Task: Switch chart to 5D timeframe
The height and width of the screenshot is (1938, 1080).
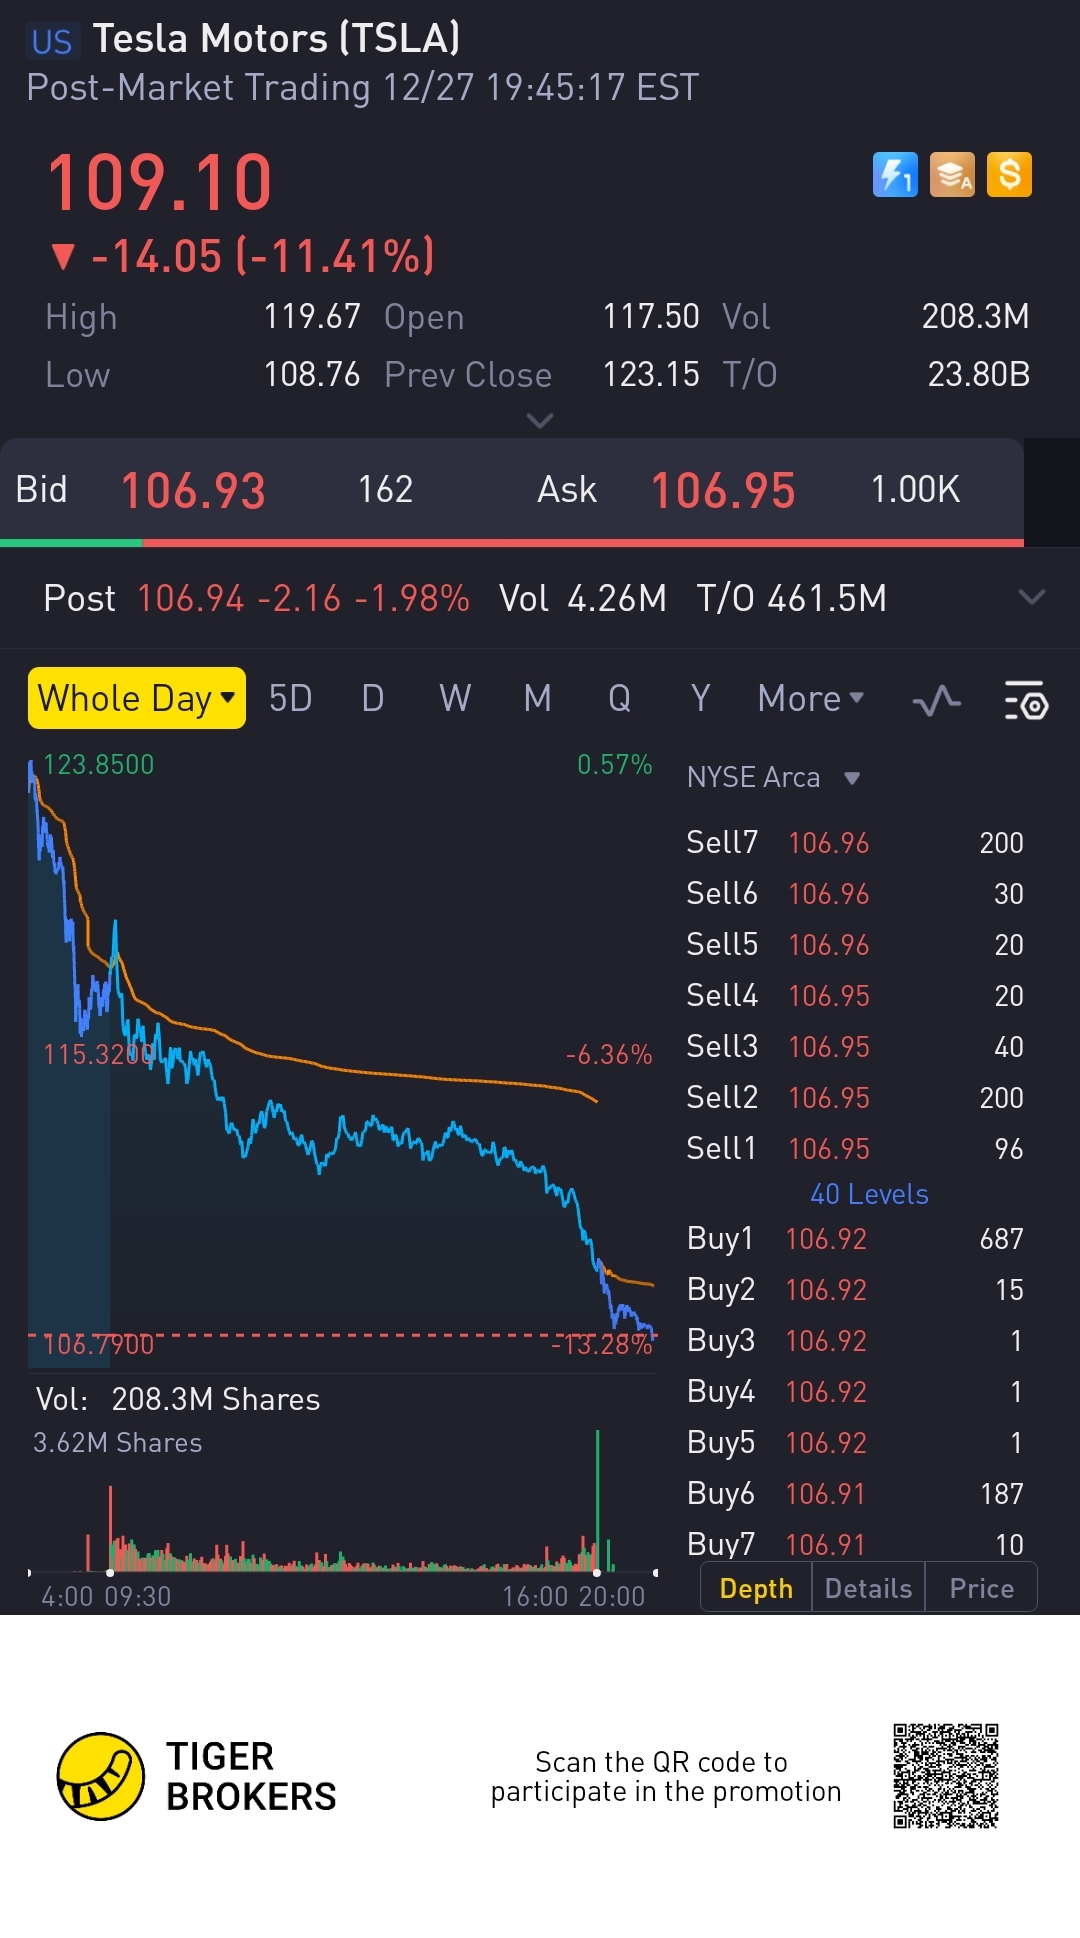Action: [x=291, y=698]
